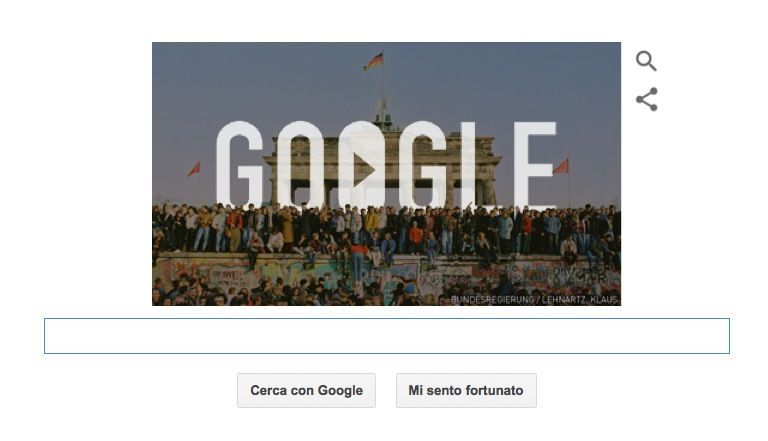The image size is (768, 441).
Task: Focus the empty Google search field
Action: pyautogui.click(x=386, y=336)
